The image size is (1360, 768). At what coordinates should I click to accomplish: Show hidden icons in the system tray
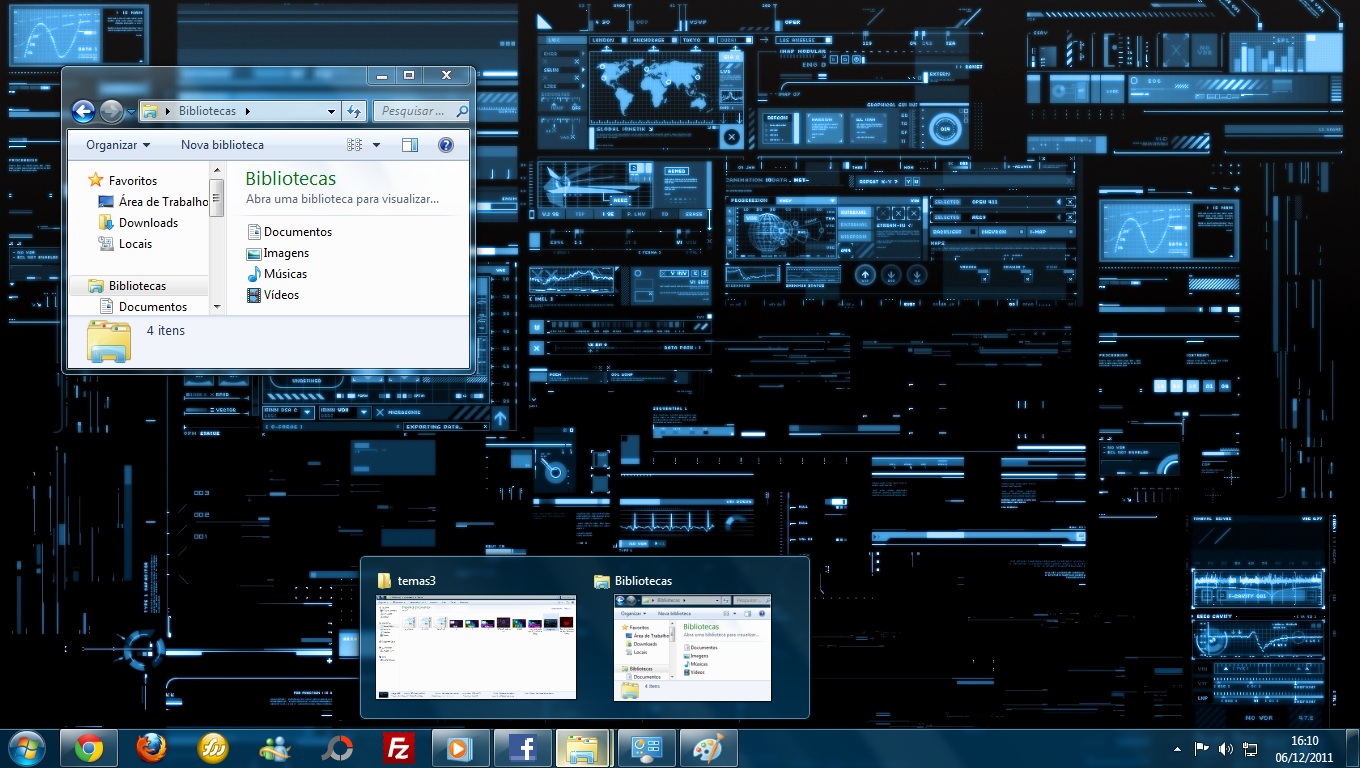[x=1177, y=747]
